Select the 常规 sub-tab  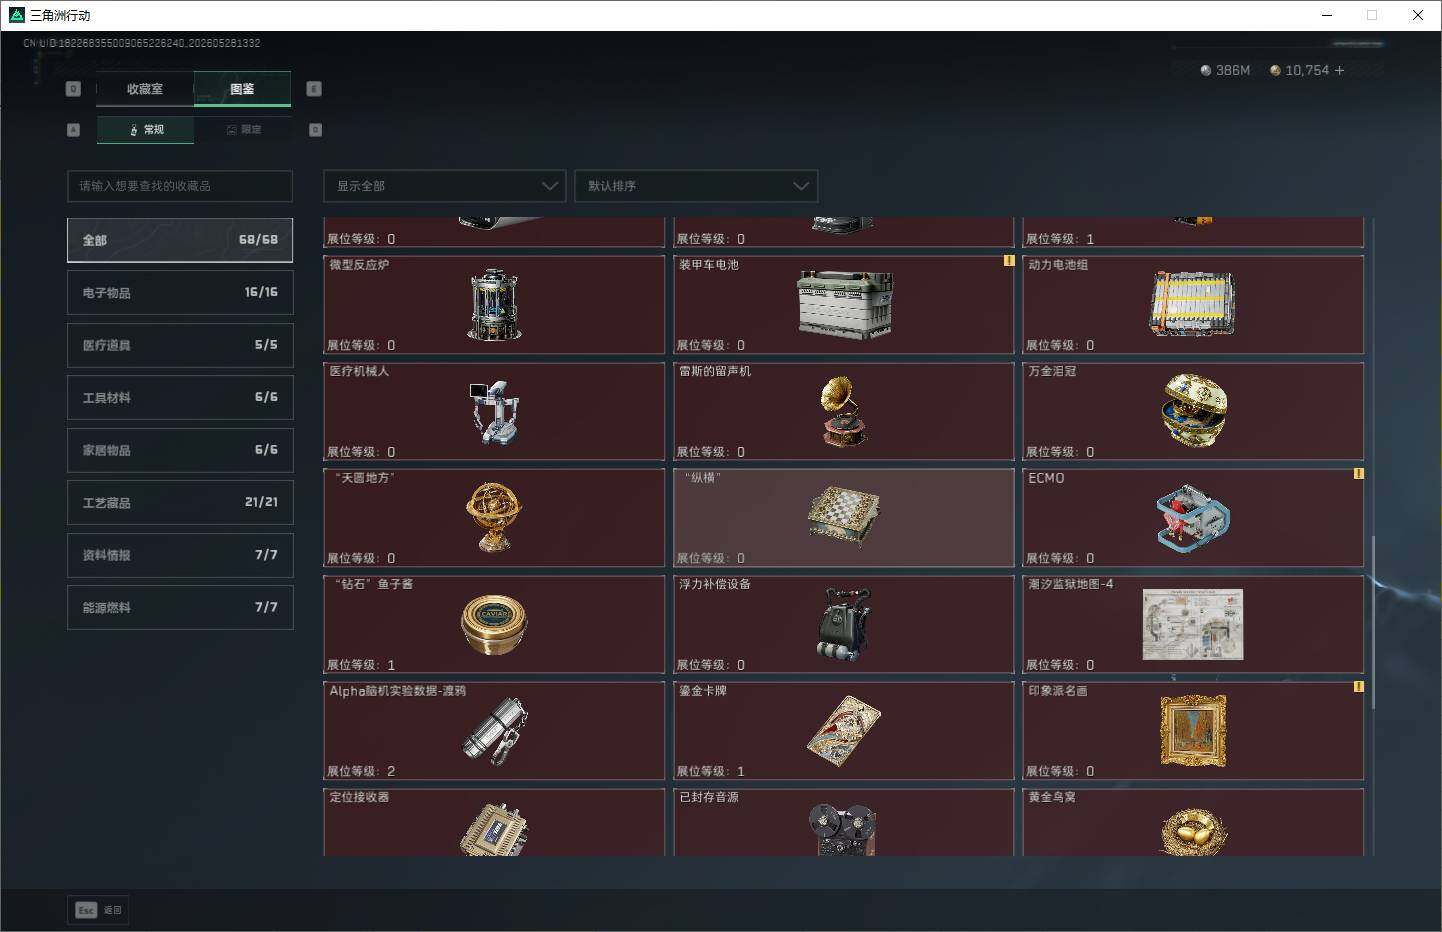146,130
